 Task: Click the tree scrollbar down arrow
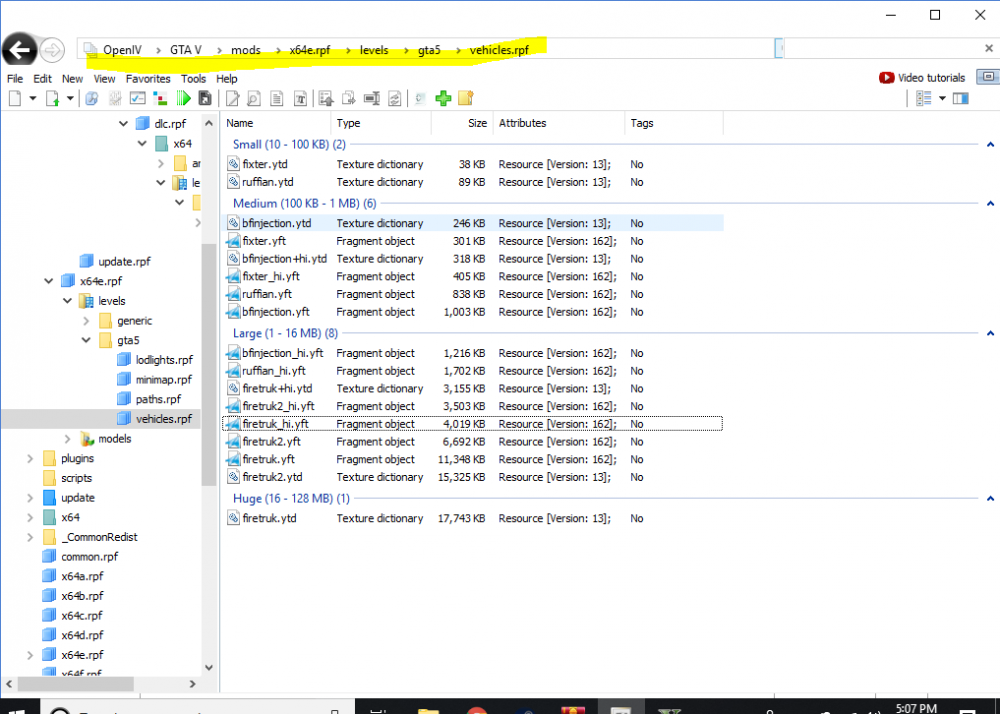tap(209, 667)
